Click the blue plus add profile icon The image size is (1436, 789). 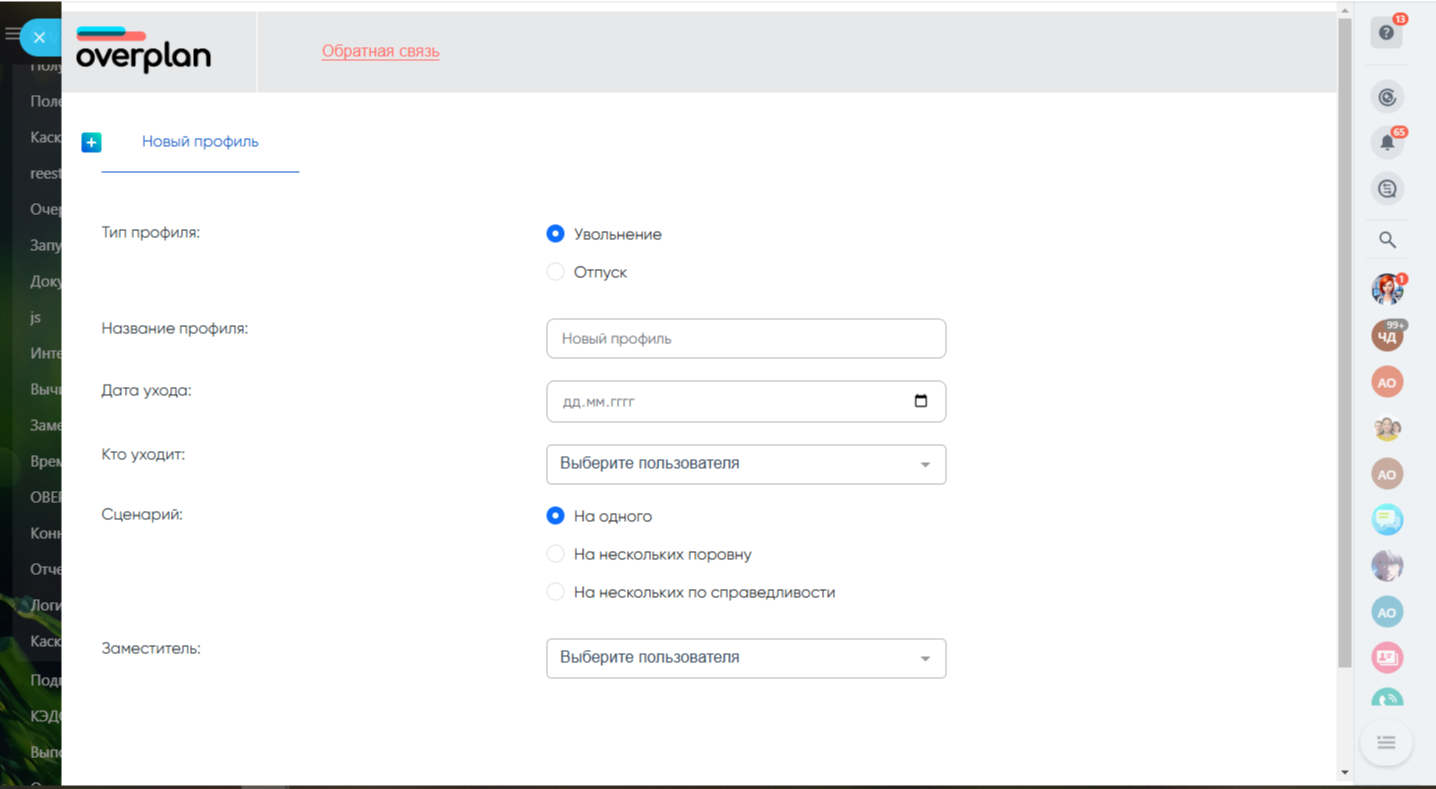(x=91, y=143)
